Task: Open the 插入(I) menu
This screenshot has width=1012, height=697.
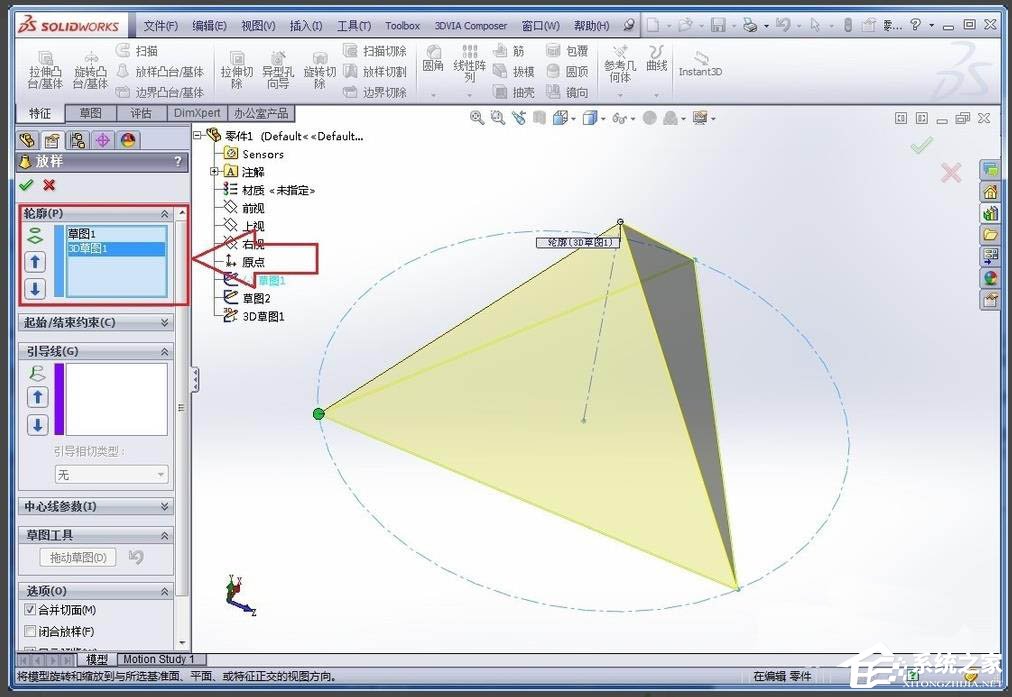Action: (306, 26)
